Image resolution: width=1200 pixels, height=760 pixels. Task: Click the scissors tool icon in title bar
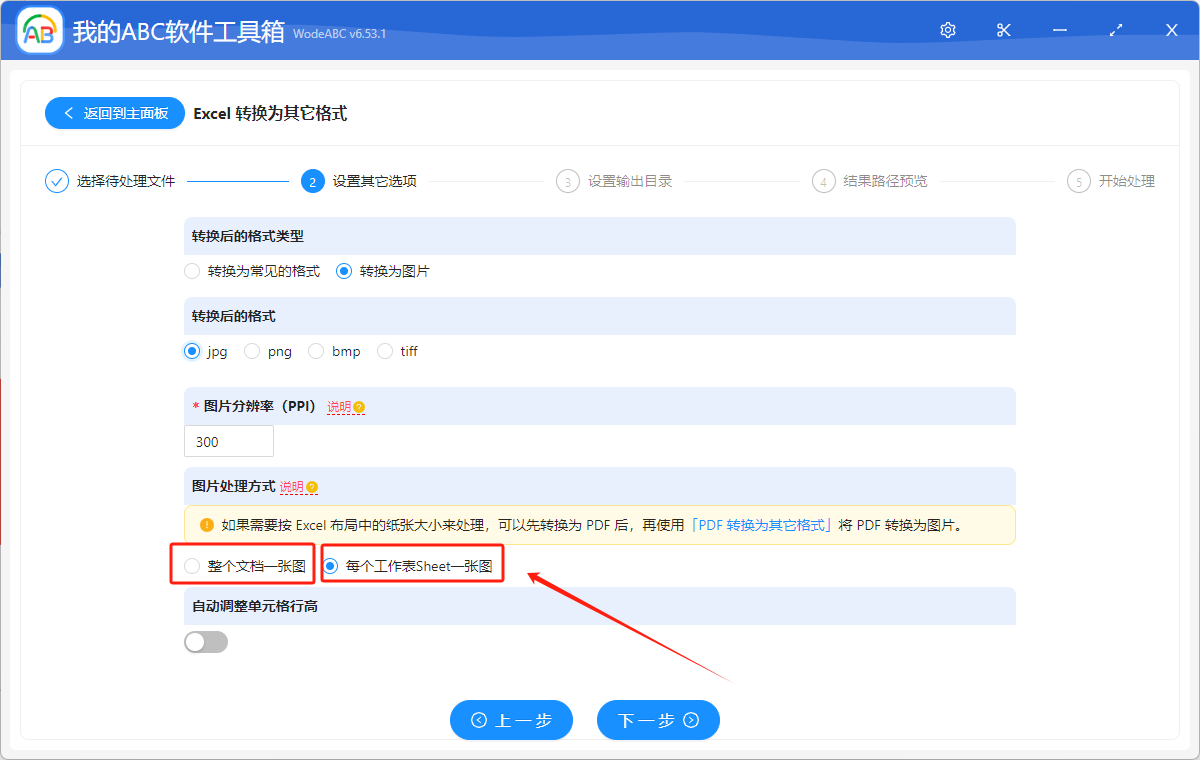[1003, 29]
